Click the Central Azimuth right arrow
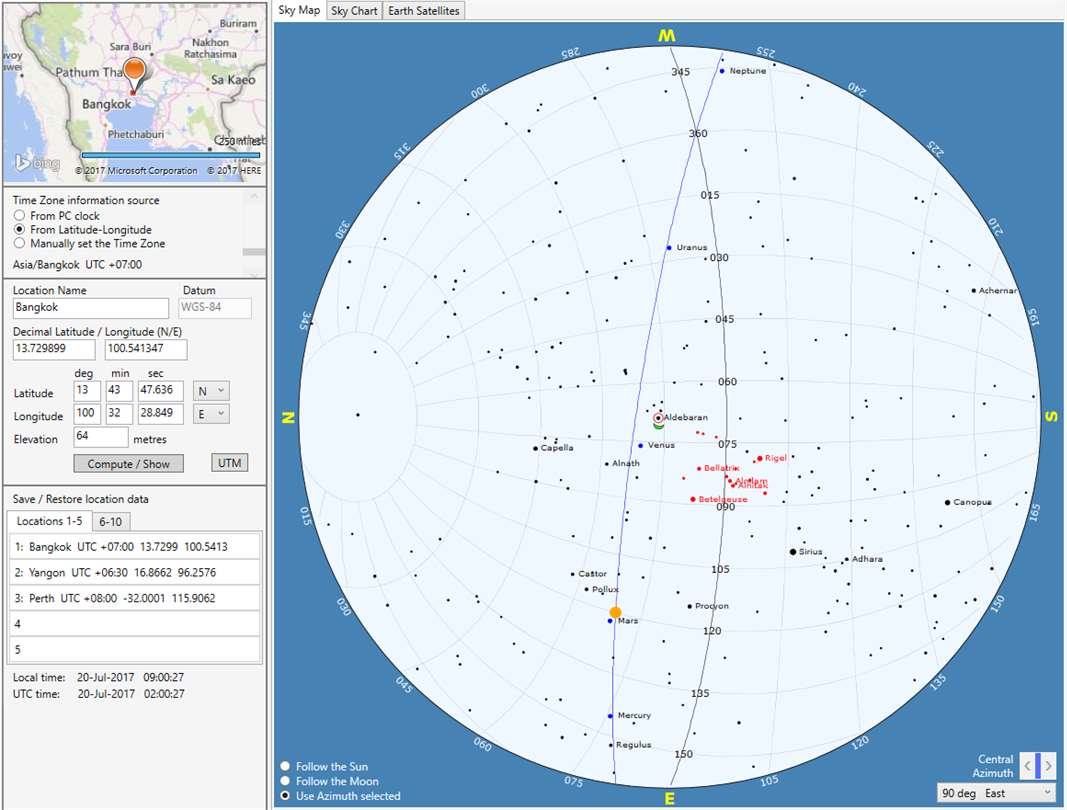The height and width of the screenshot is (810, 1067). point(1049,766)
